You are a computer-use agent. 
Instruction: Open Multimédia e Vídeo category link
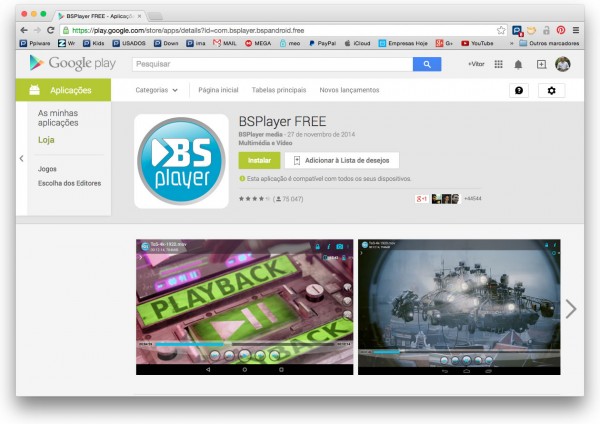pos(265,143)
